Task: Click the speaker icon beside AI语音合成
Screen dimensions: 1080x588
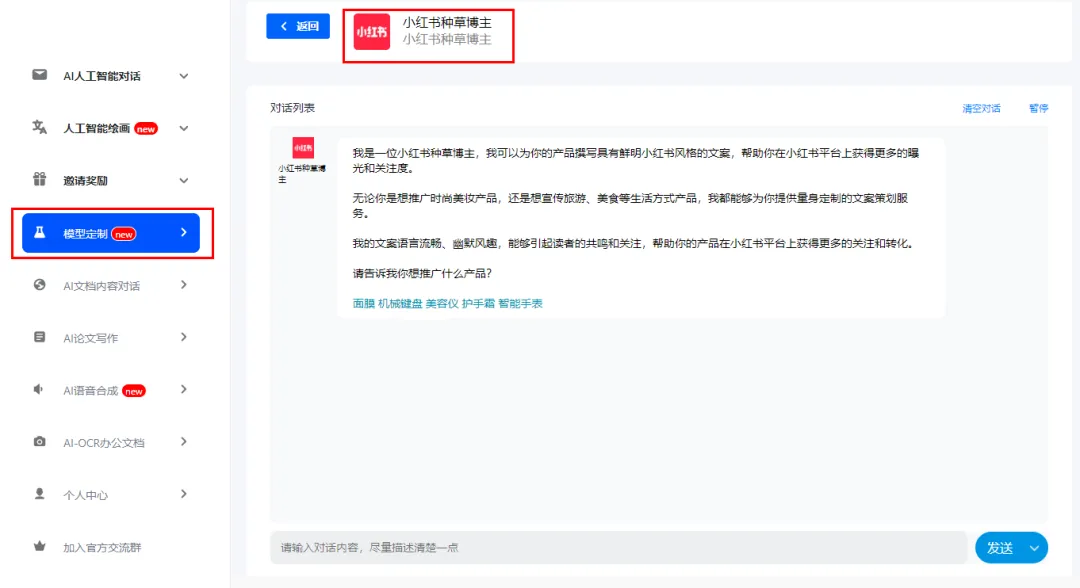Action: (x=40, y=390)
